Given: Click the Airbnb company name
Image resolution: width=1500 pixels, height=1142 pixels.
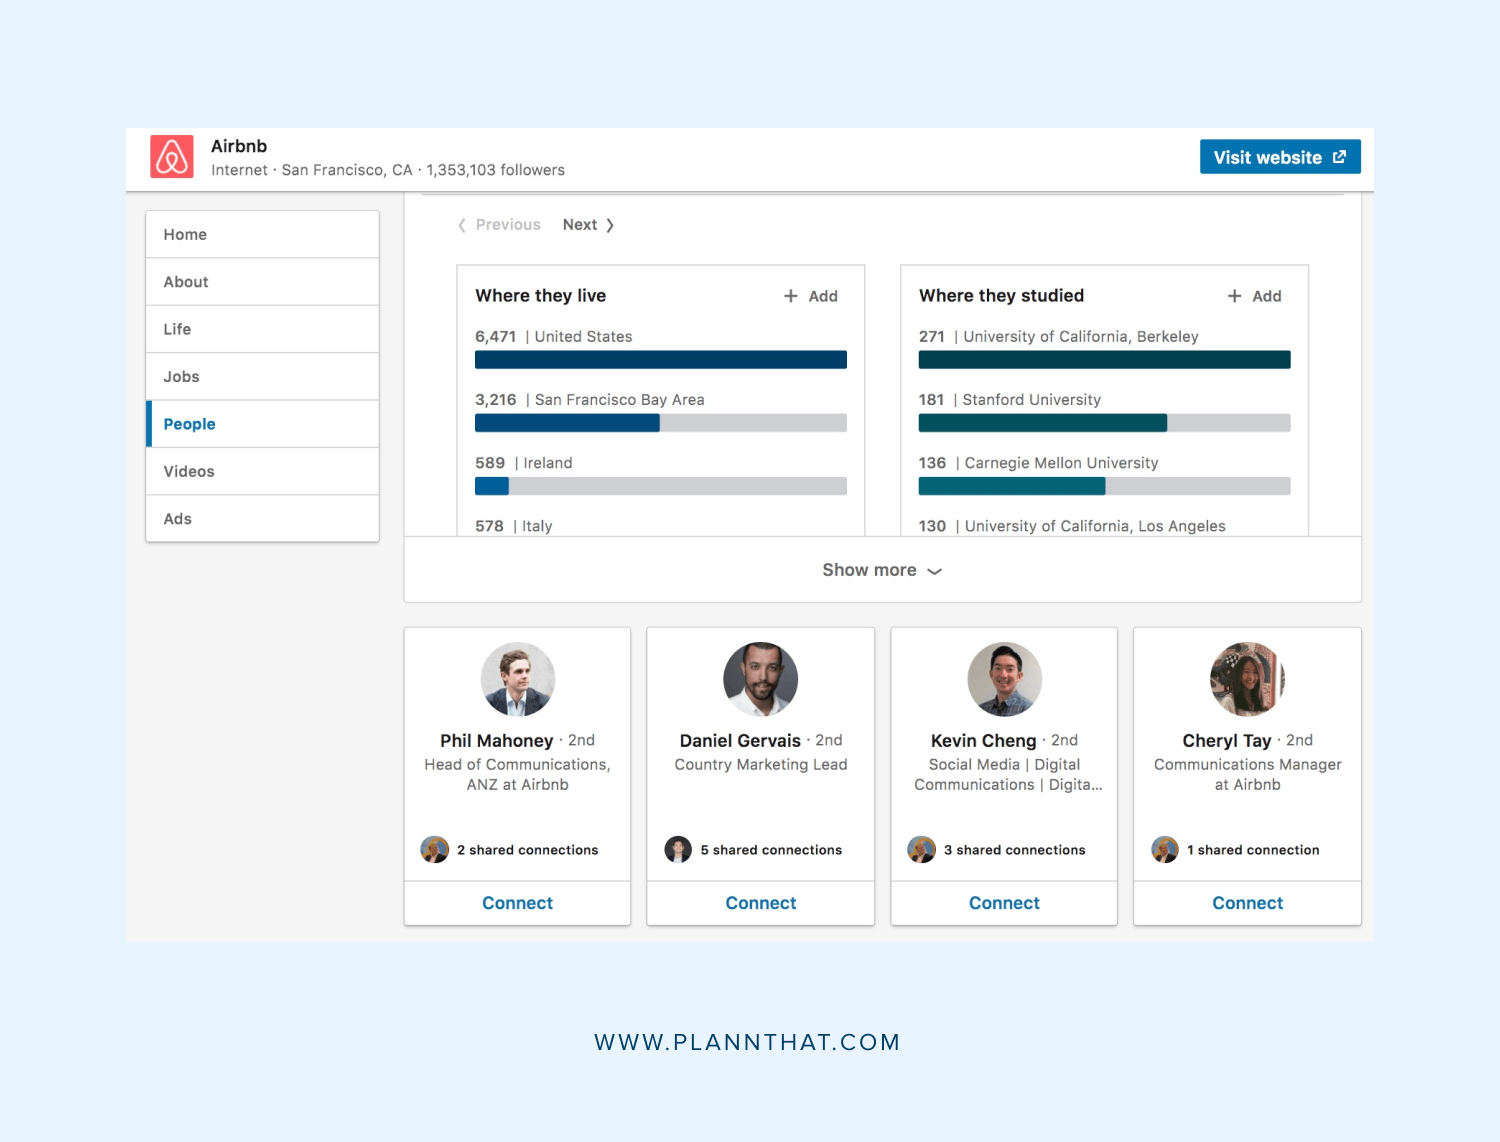Looking at the screenshot, I should (x=239, y=146).
